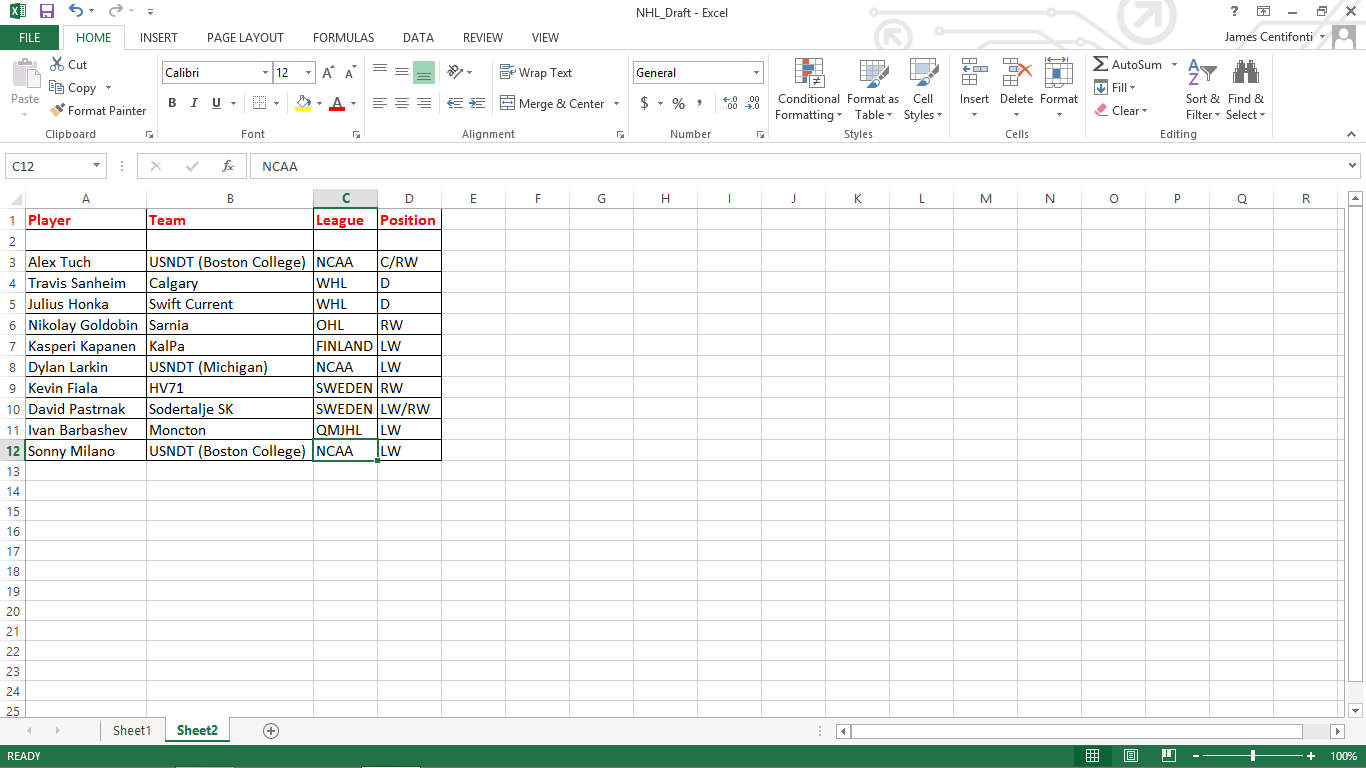Center the cell text horizontally
The image size is (1366, 768).
click(402, 103)
